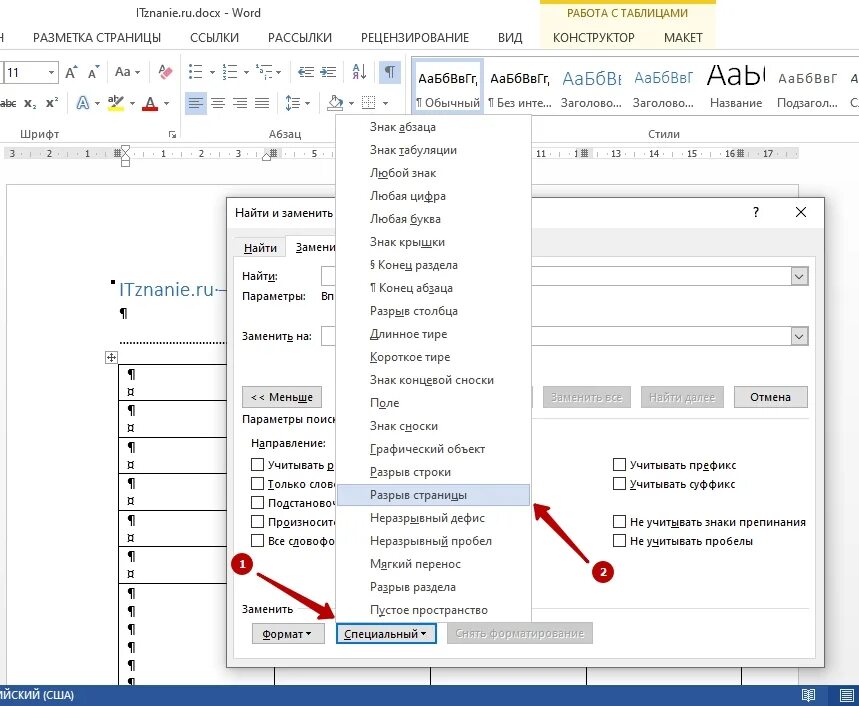Apply the Без интервала style
Viewport: 859px width, 706px height.
[520, 87]
